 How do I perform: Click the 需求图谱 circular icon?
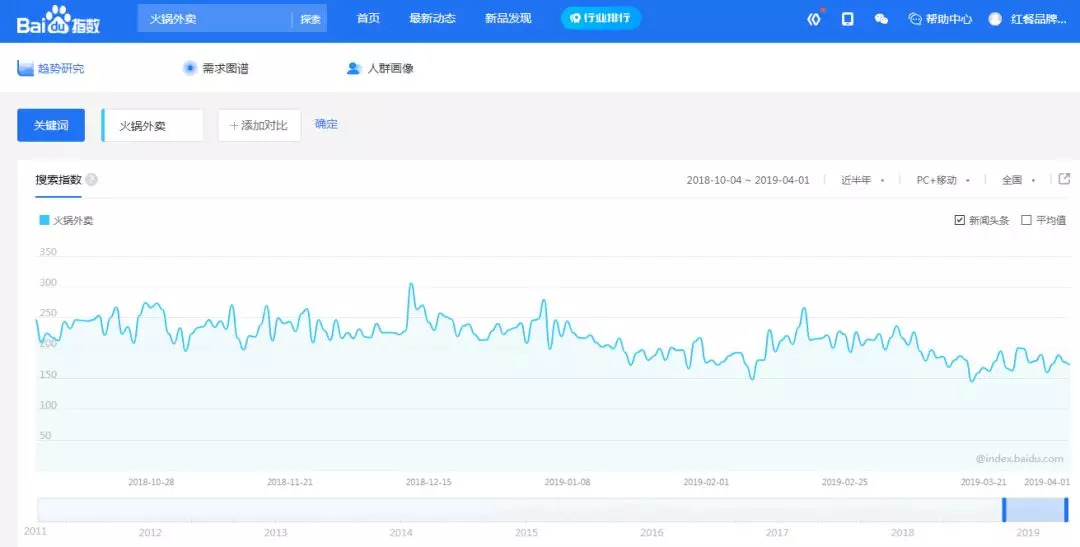click(190, 68)
